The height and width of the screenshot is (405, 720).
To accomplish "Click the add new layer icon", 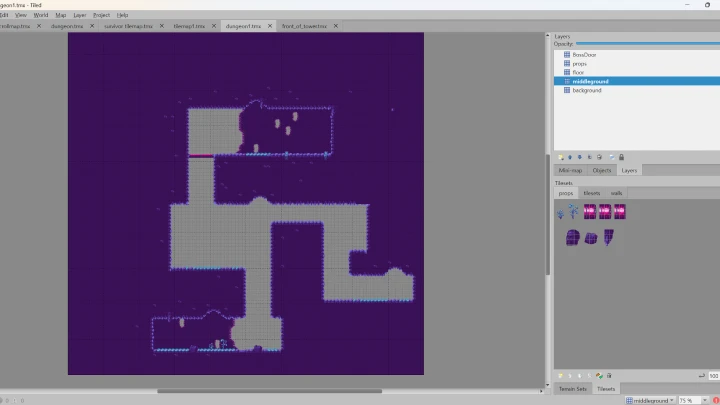I will pyautogui.click(x=560, y=157).
